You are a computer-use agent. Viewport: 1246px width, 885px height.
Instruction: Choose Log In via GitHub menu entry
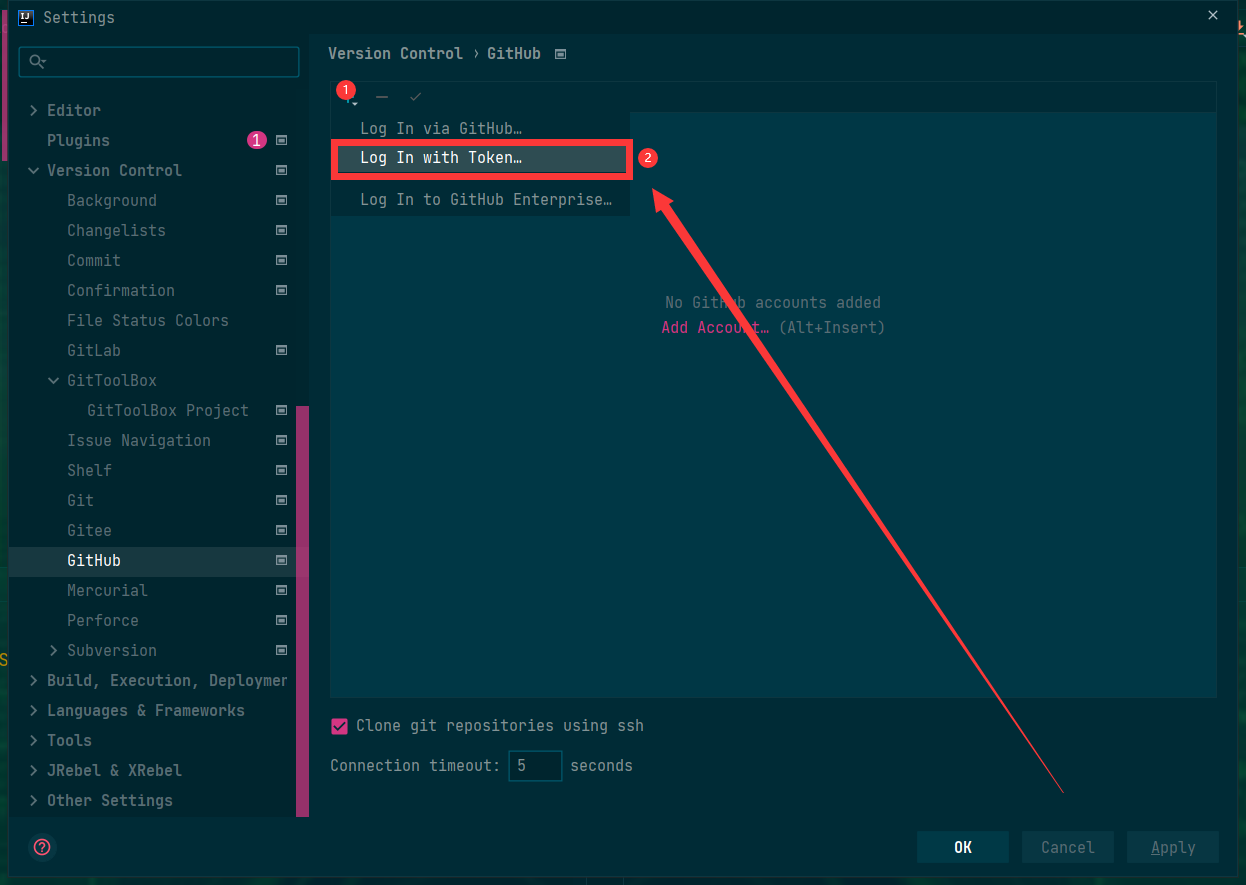point(480,128)
